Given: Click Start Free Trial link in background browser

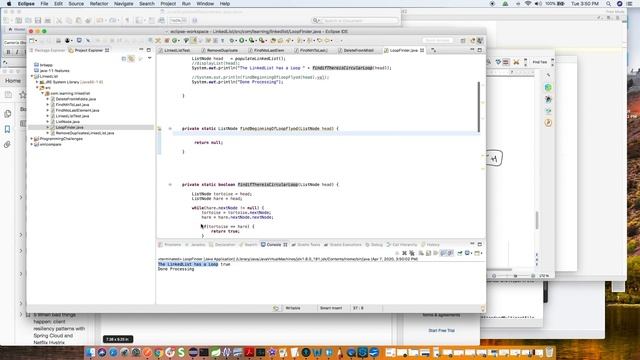Looking at the screenshot, I should [441, 330].
